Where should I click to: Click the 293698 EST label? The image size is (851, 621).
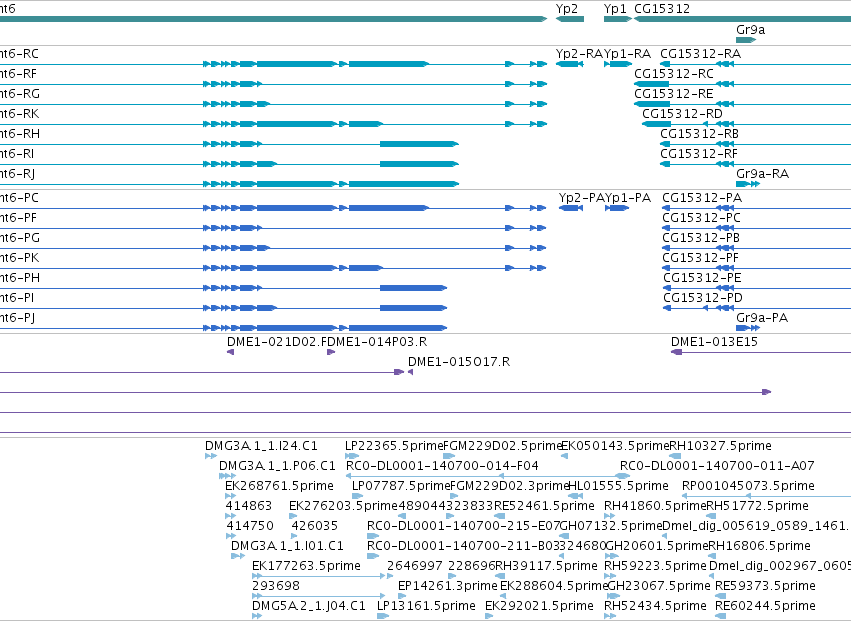coord(276,586)
